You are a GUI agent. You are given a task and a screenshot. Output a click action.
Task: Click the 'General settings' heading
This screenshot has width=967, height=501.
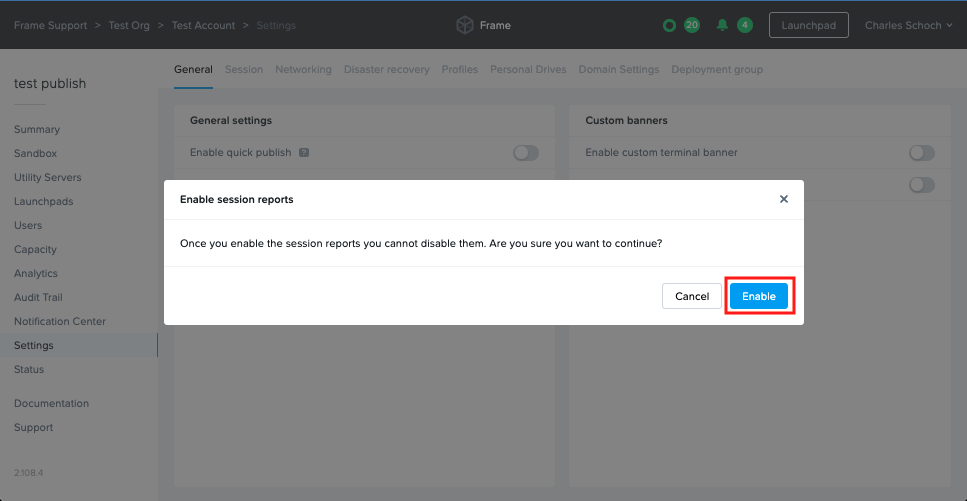click(x=231, y=120)
